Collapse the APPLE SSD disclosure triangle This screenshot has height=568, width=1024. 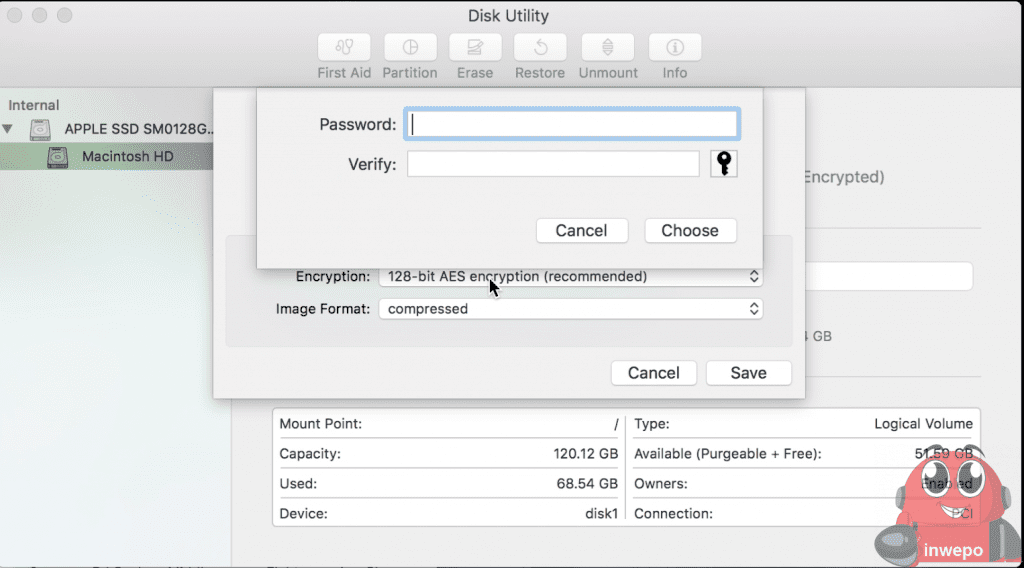coord(9,129)
